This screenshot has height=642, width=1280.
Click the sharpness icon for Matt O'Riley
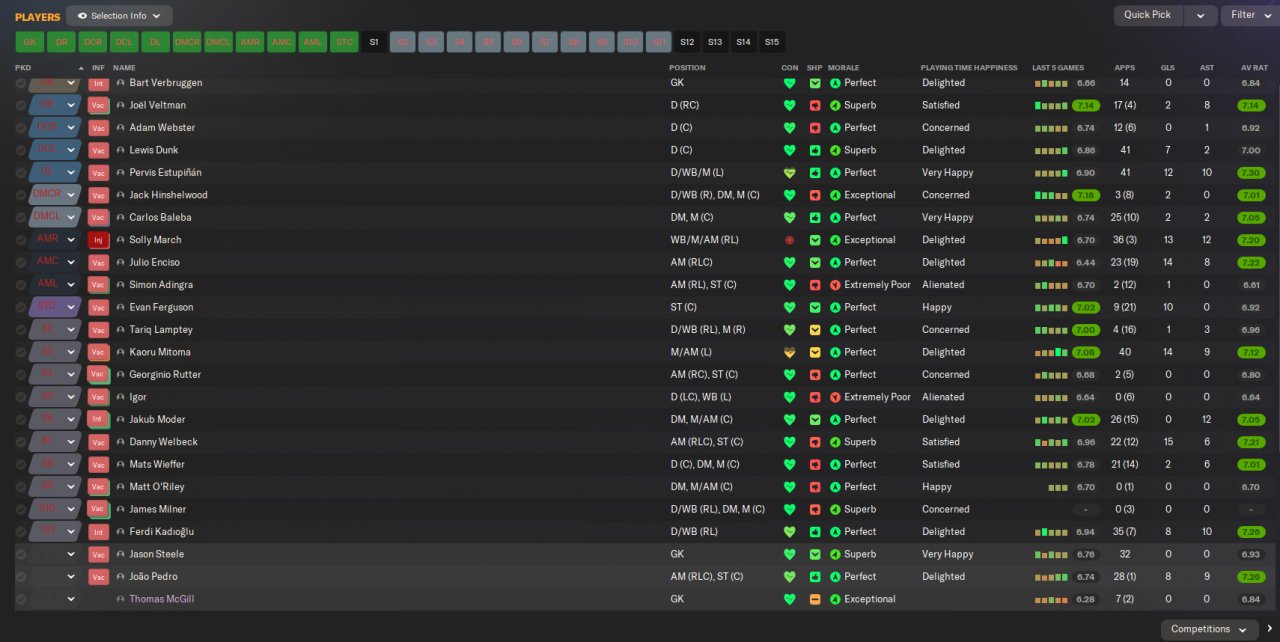pyautogui.click(x=815, y=487)
